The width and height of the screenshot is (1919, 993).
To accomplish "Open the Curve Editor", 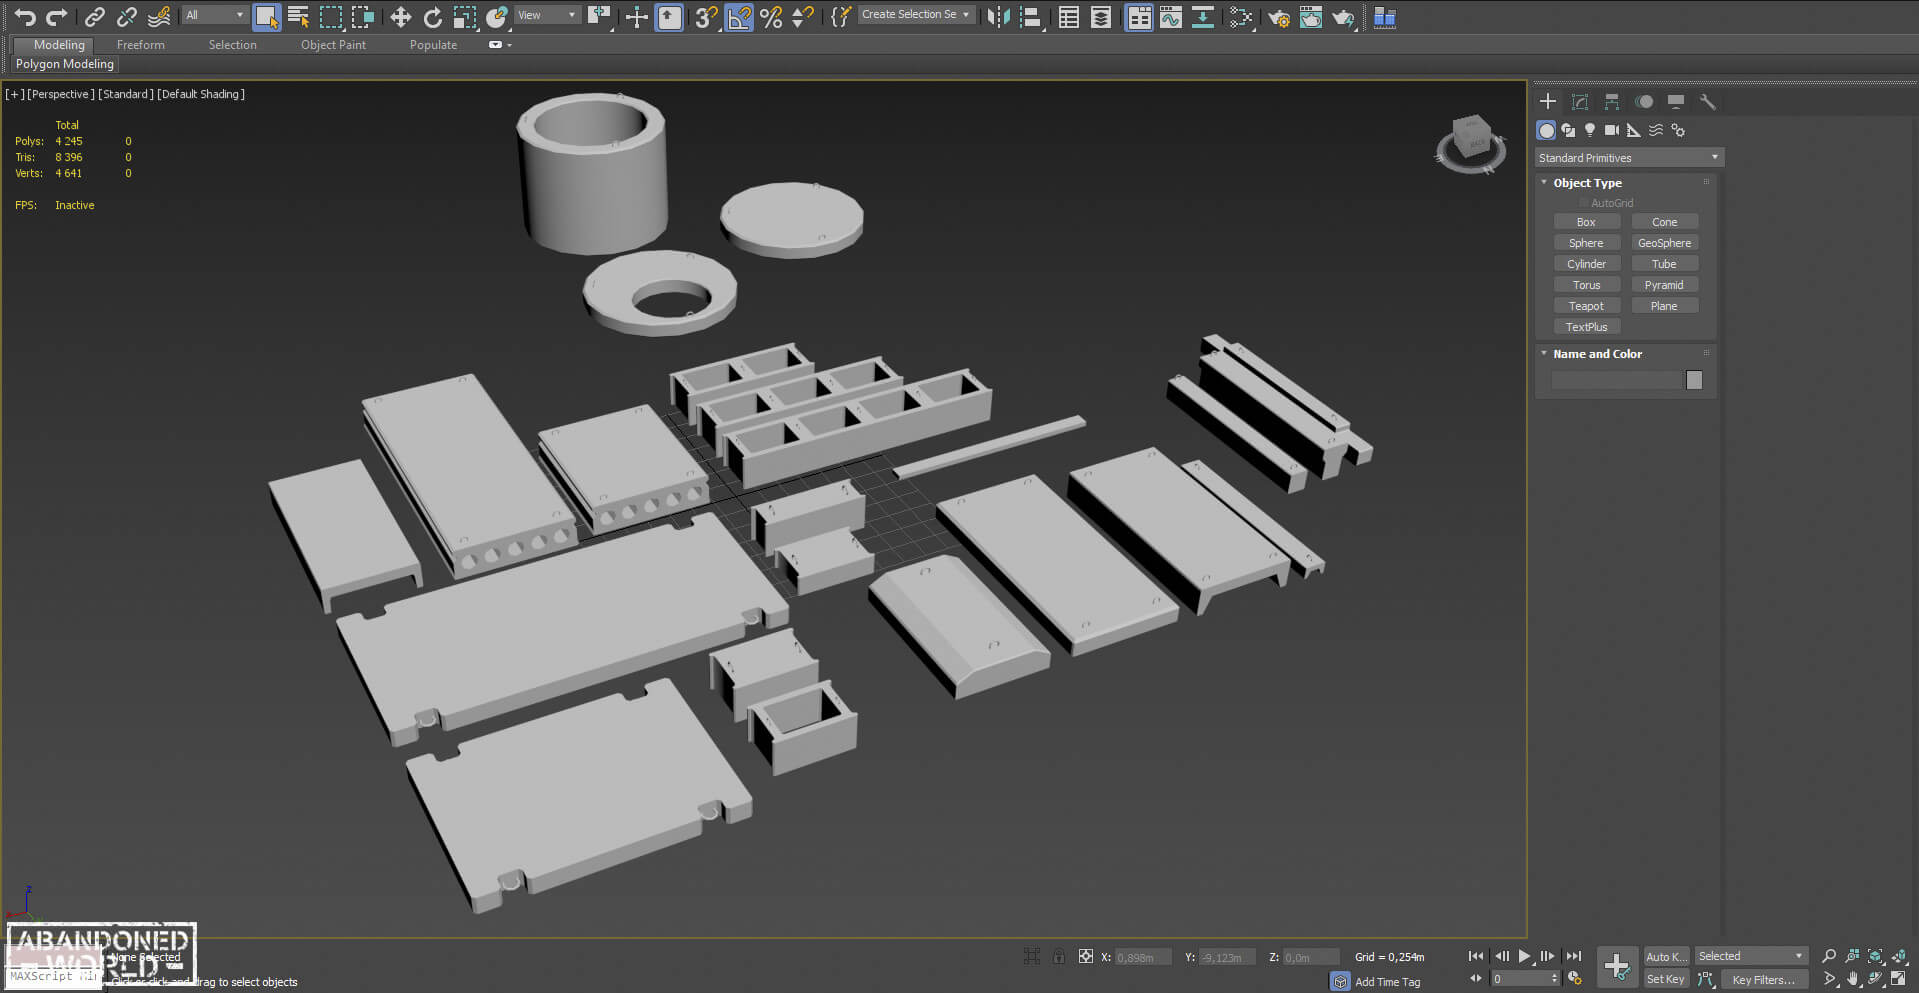I will [x=1170, y=17].
